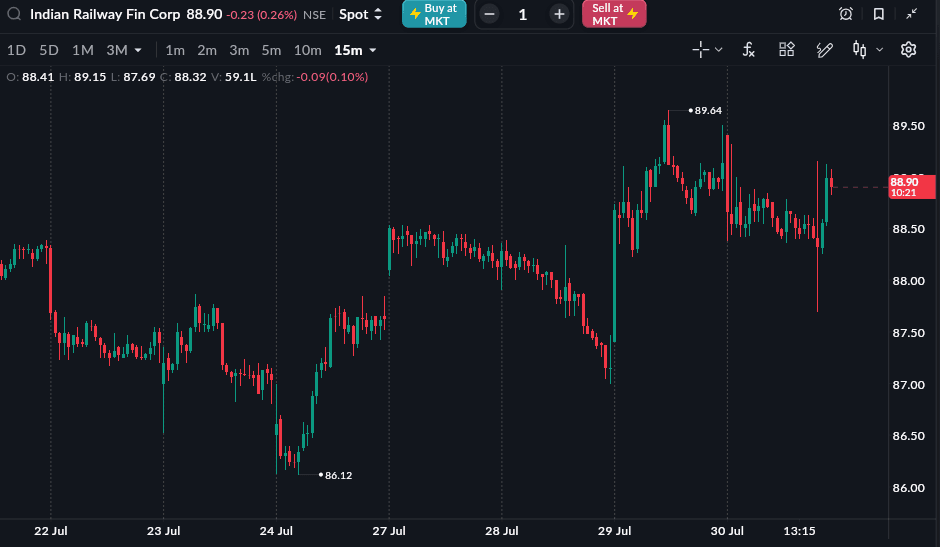Click the NSE exchange label
This screenshot has height=547, width=940.
(315, 15)
